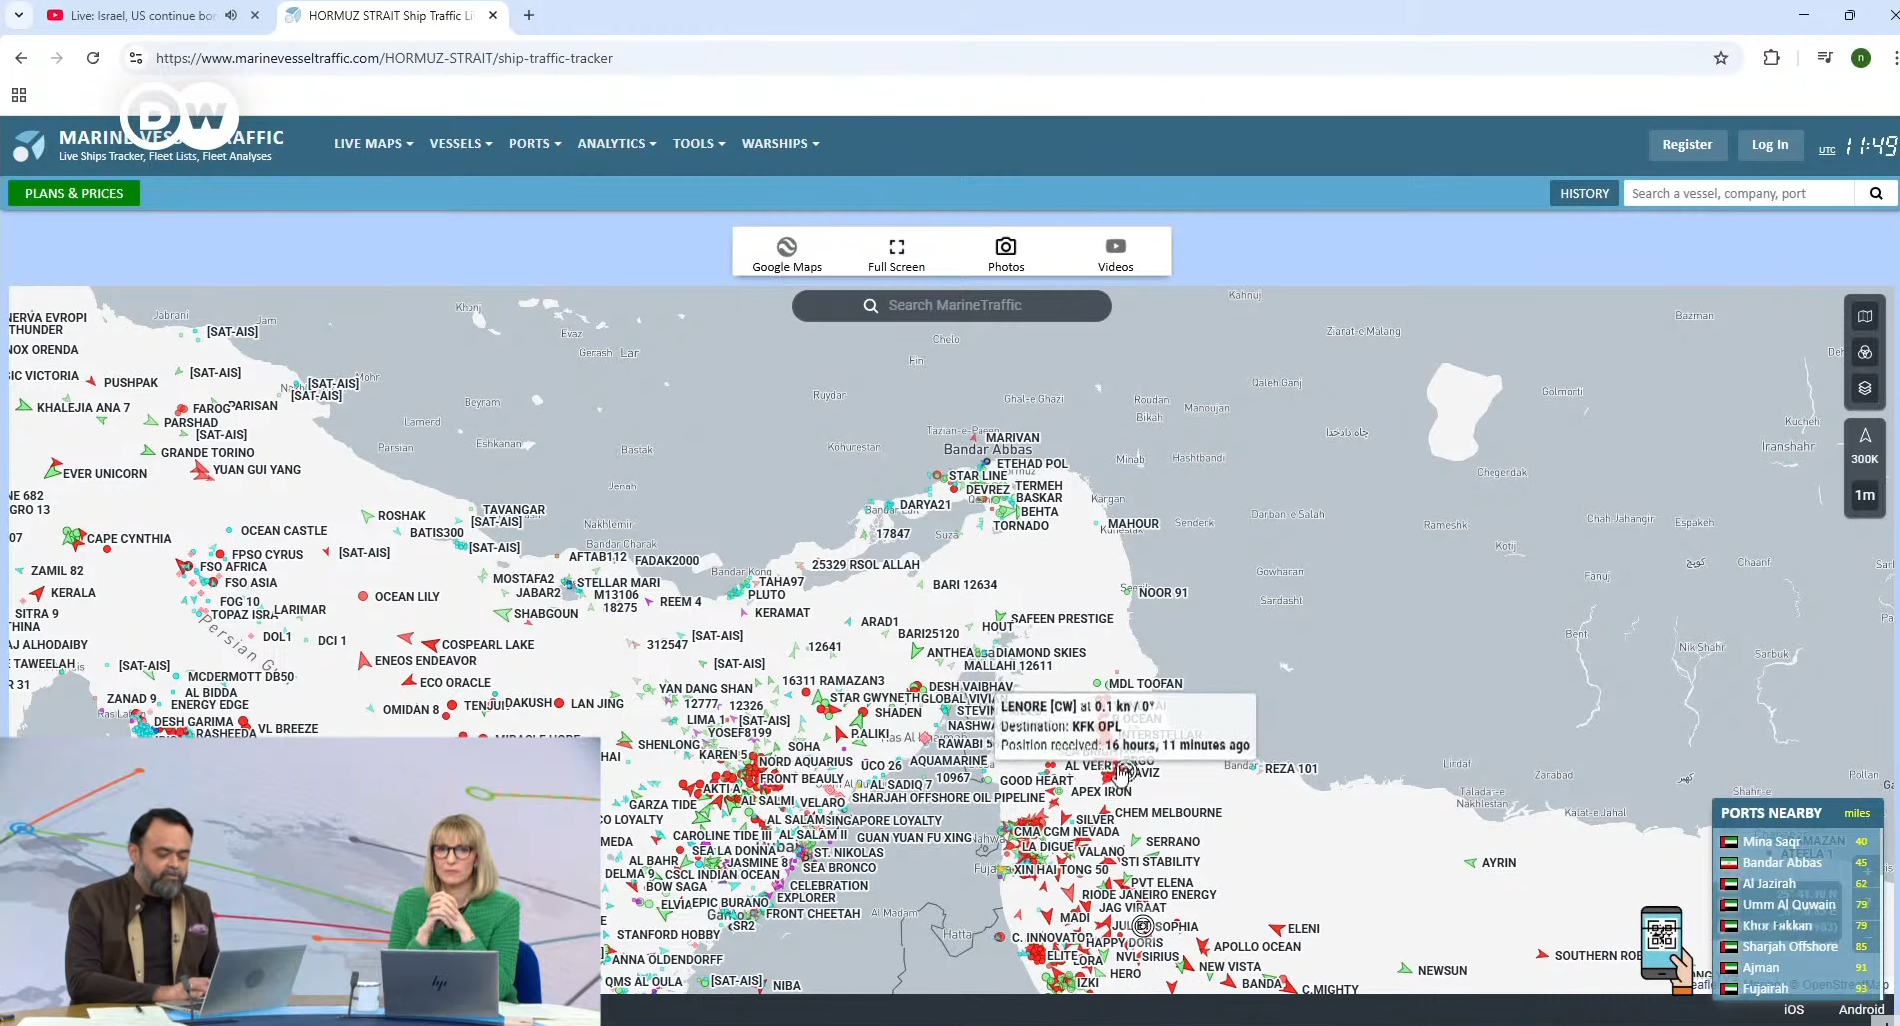This screenshot has width=1900, height=1026.
Task: Open browser extensions puzzle icon
Action: (x=1771, y=58)
